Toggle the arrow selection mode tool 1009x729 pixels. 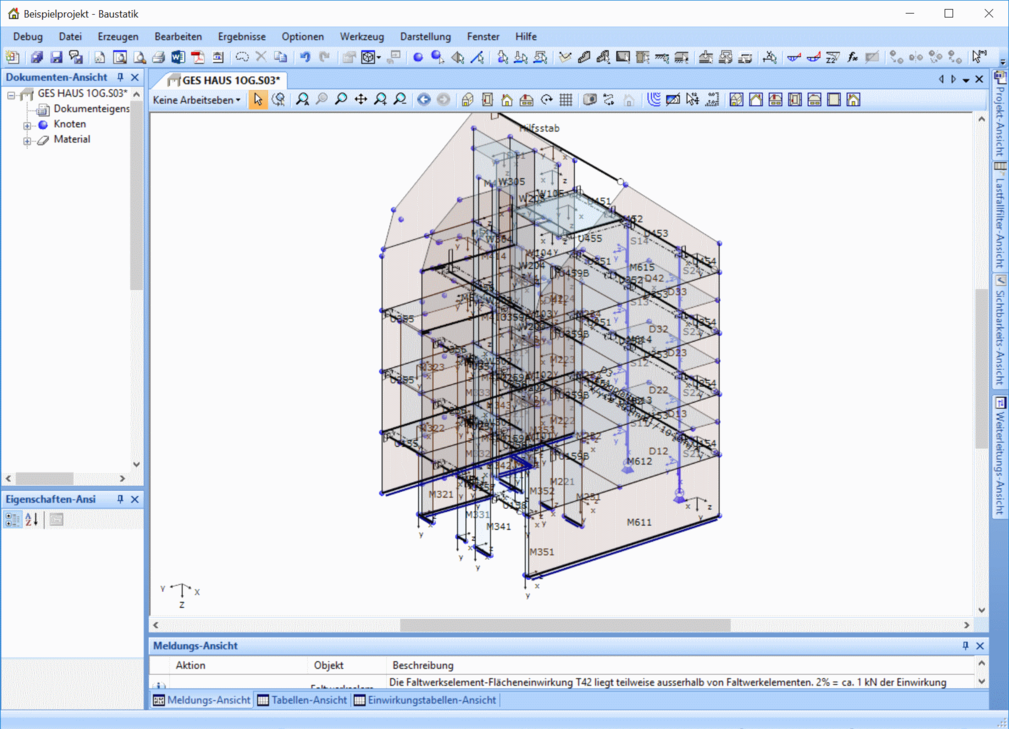(x=258, y=100)
